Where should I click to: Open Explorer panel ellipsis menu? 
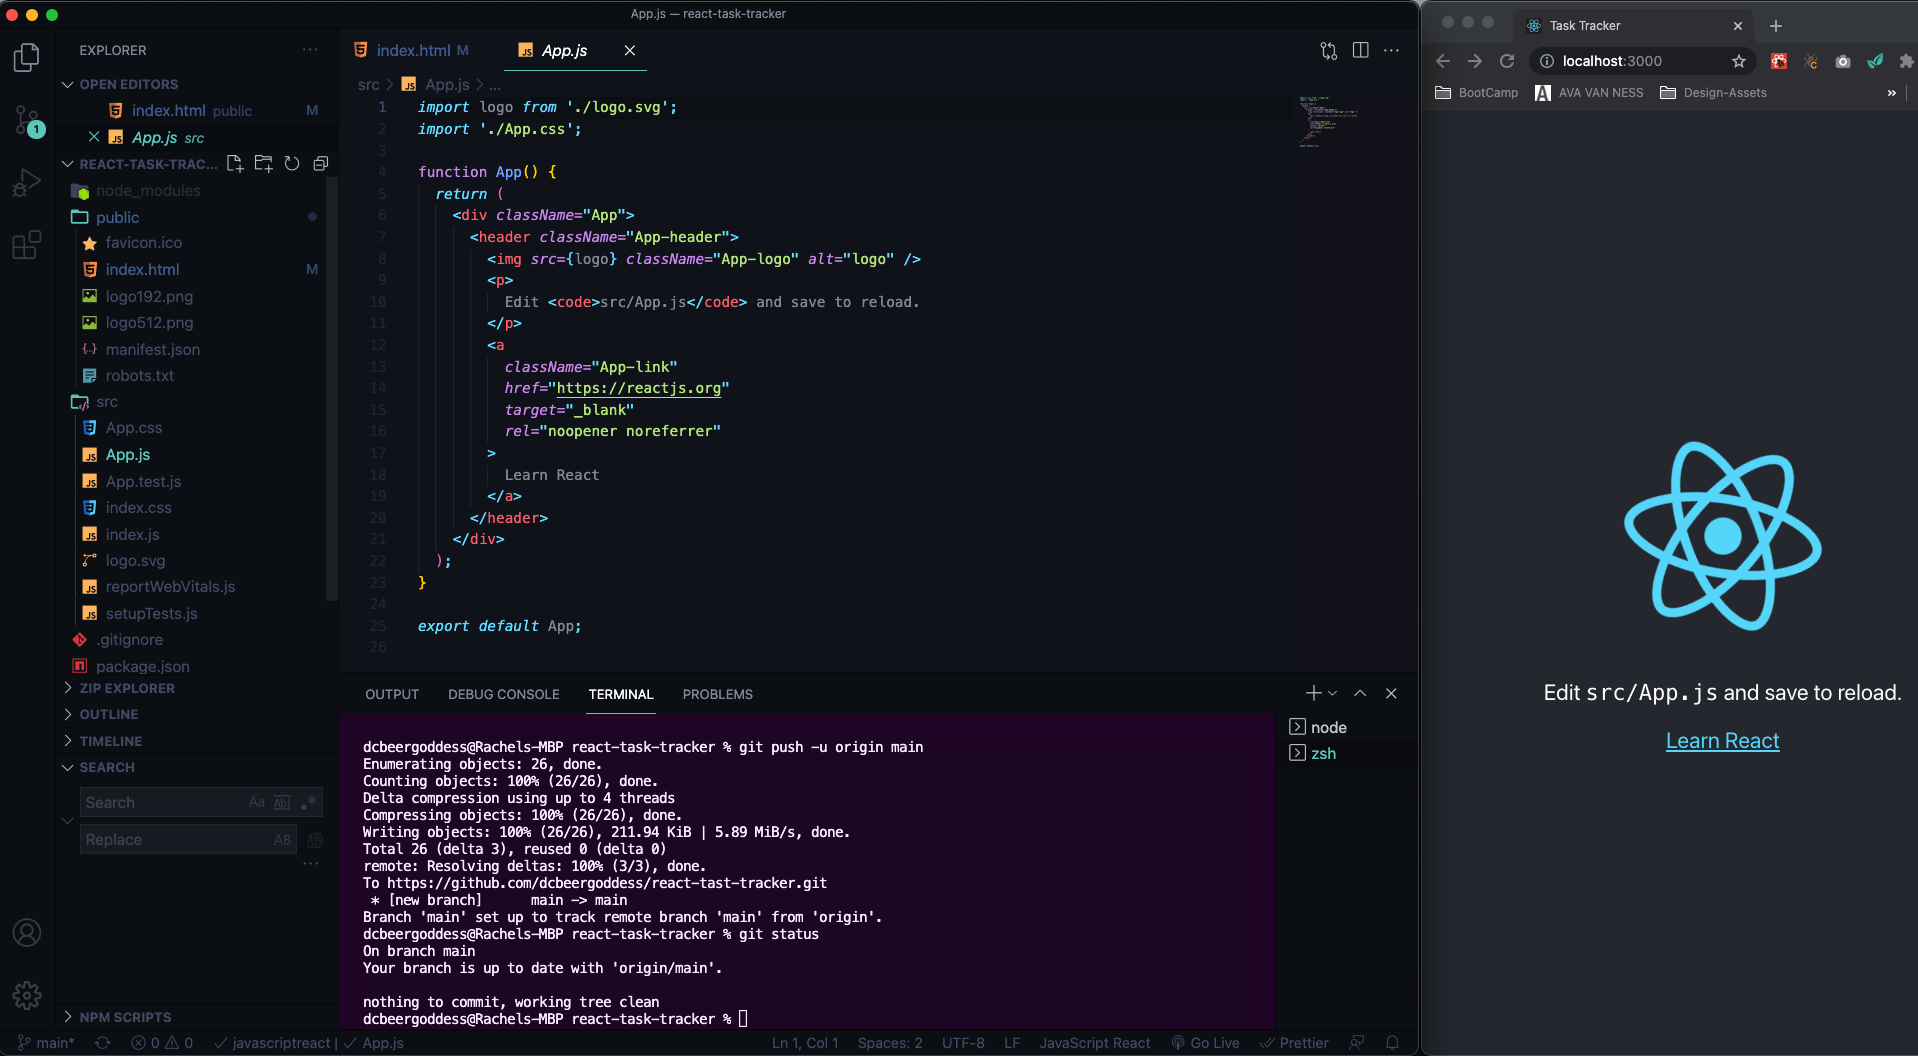pyautogui.click(x=310, y=50)
